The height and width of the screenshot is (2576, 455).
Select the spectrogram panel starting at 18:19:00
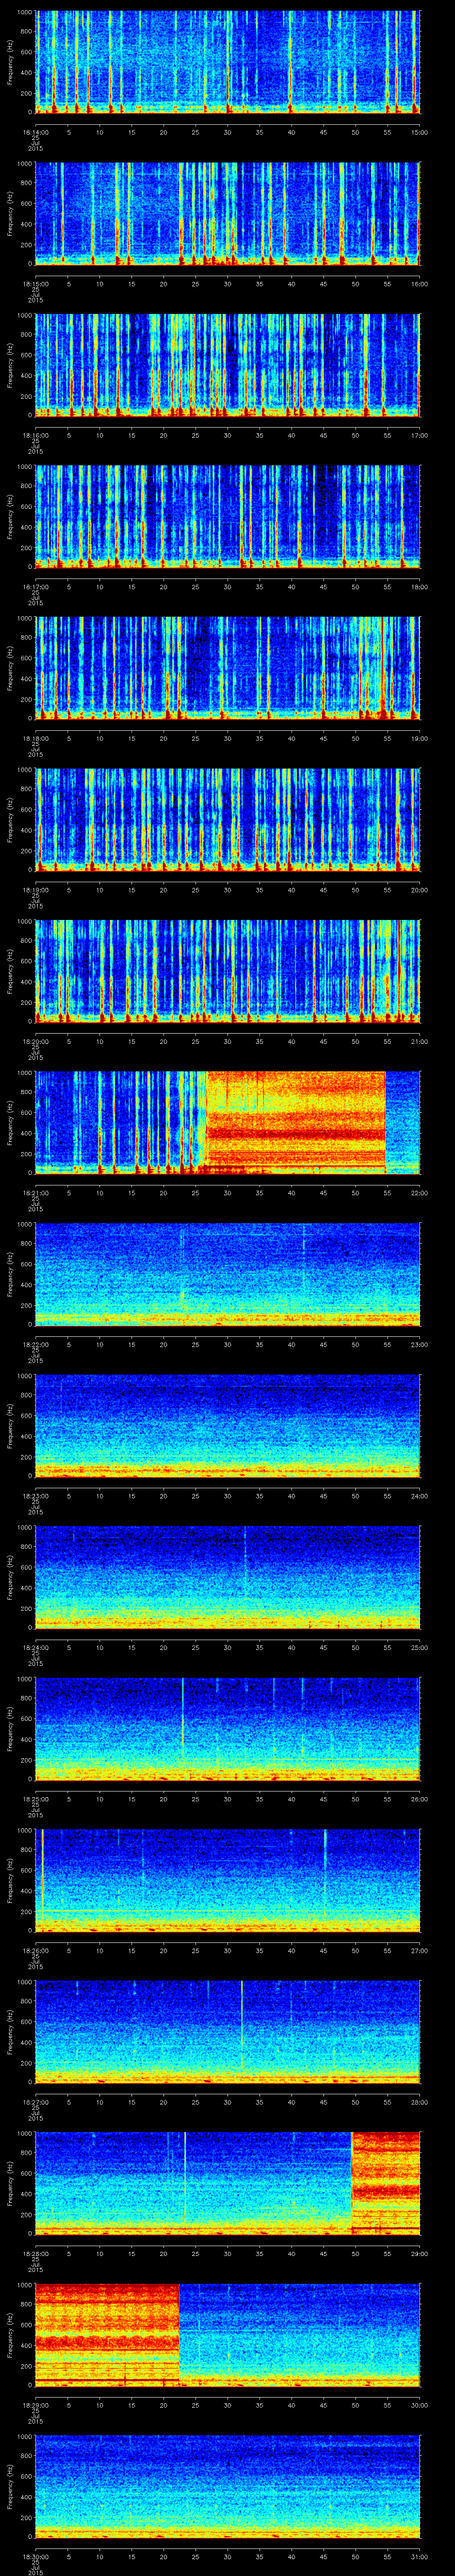[x=227, y=819]
